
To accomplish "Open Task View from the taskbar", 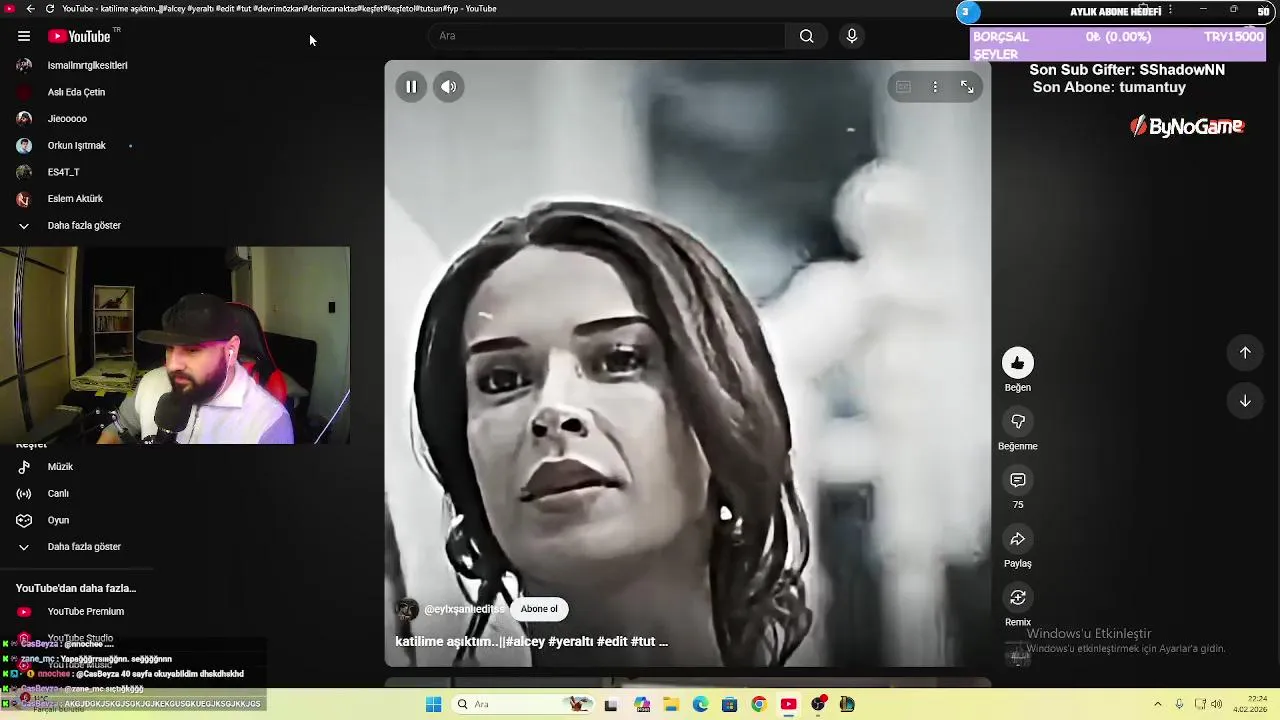I will (x=611, y=705).
